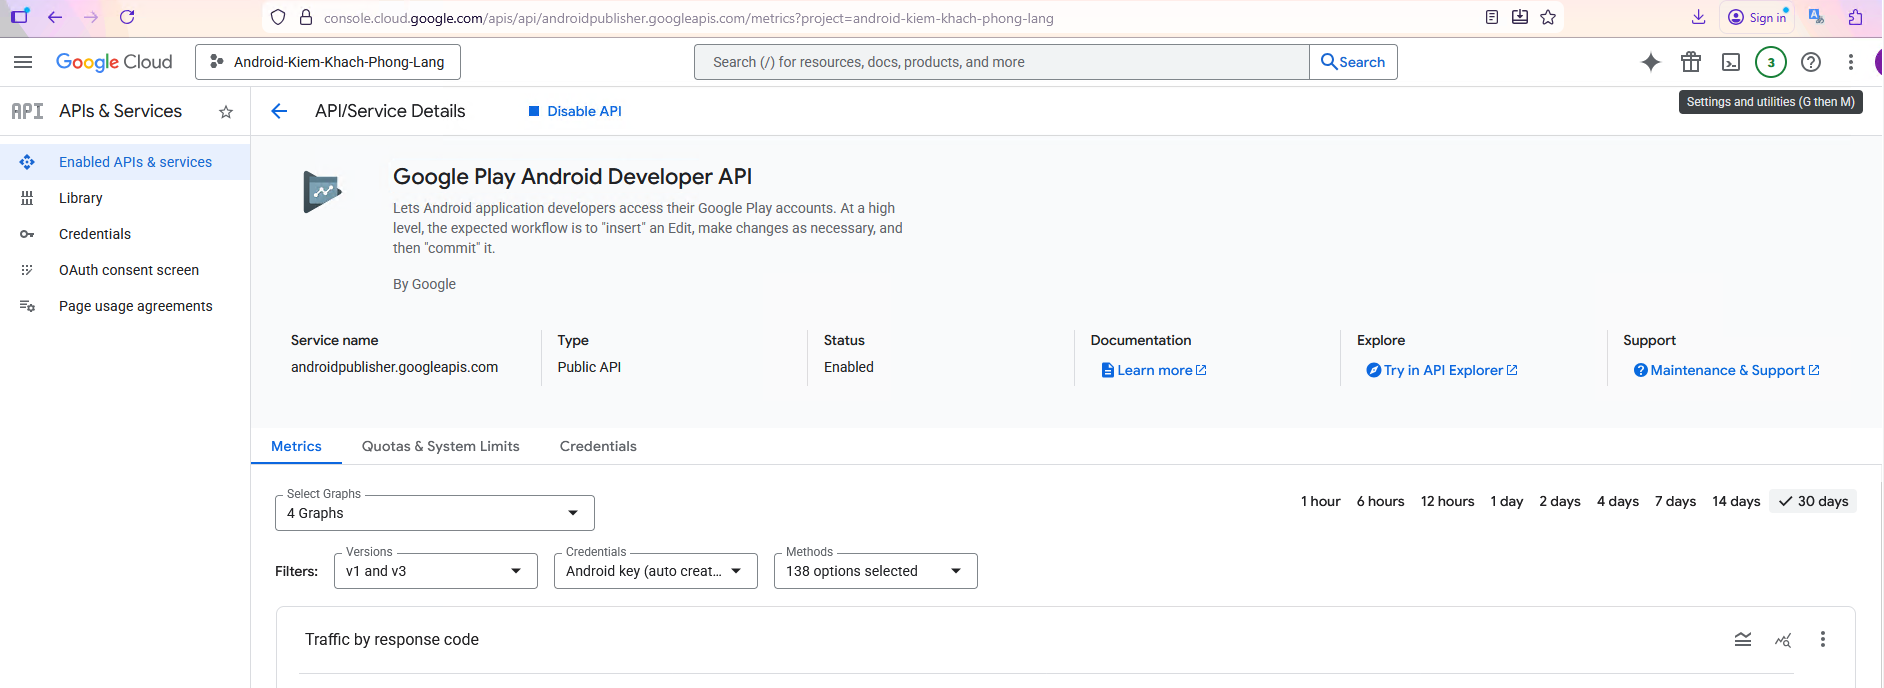The width and height of the screenshot is (1884, 688).
Task: Switch to the Credentials tab
Action: point(598,446)
